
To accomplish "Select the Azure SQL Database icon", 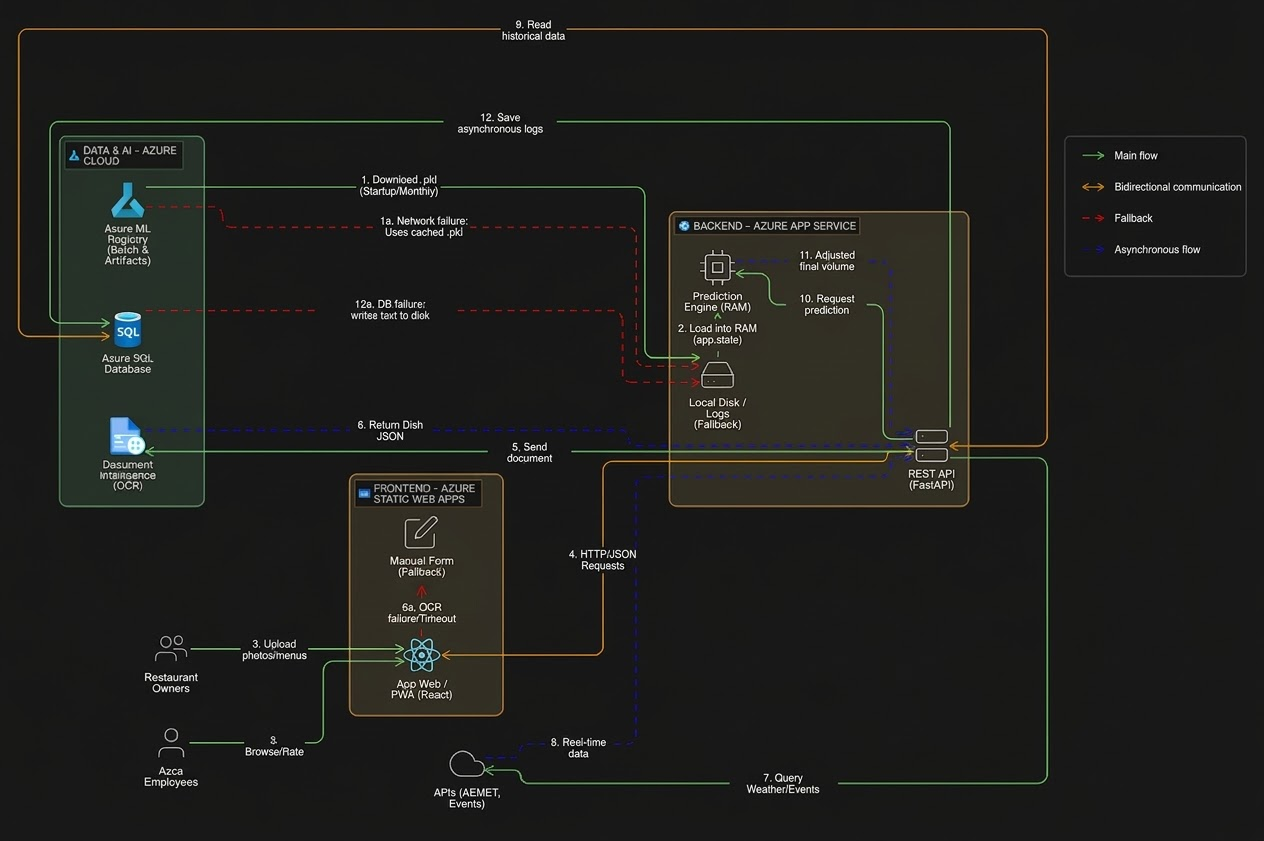I will click(128, 330).
